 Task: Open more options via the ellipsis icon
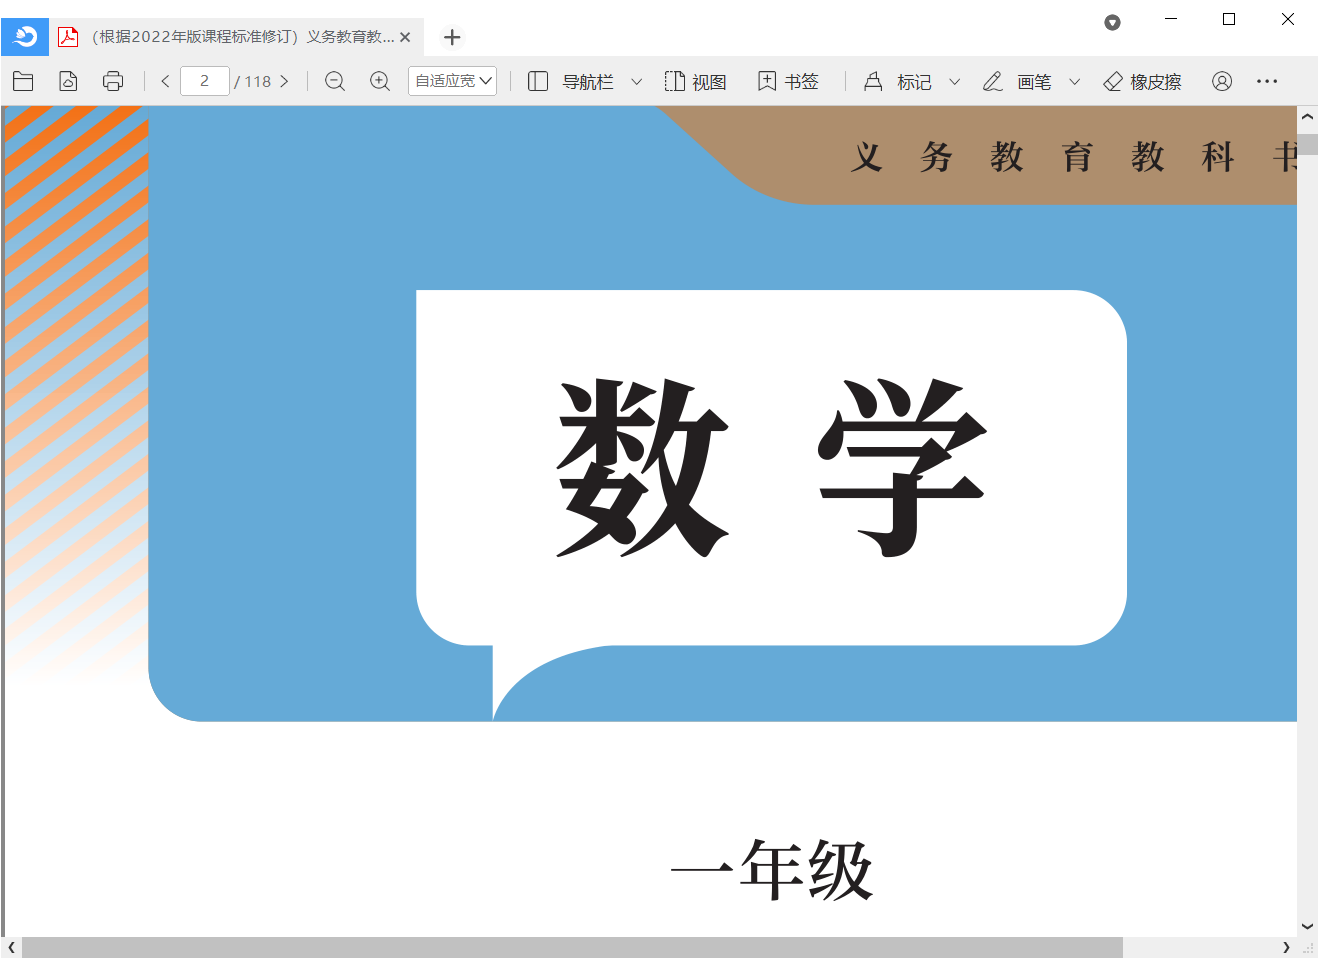(x=1267, y=81)
